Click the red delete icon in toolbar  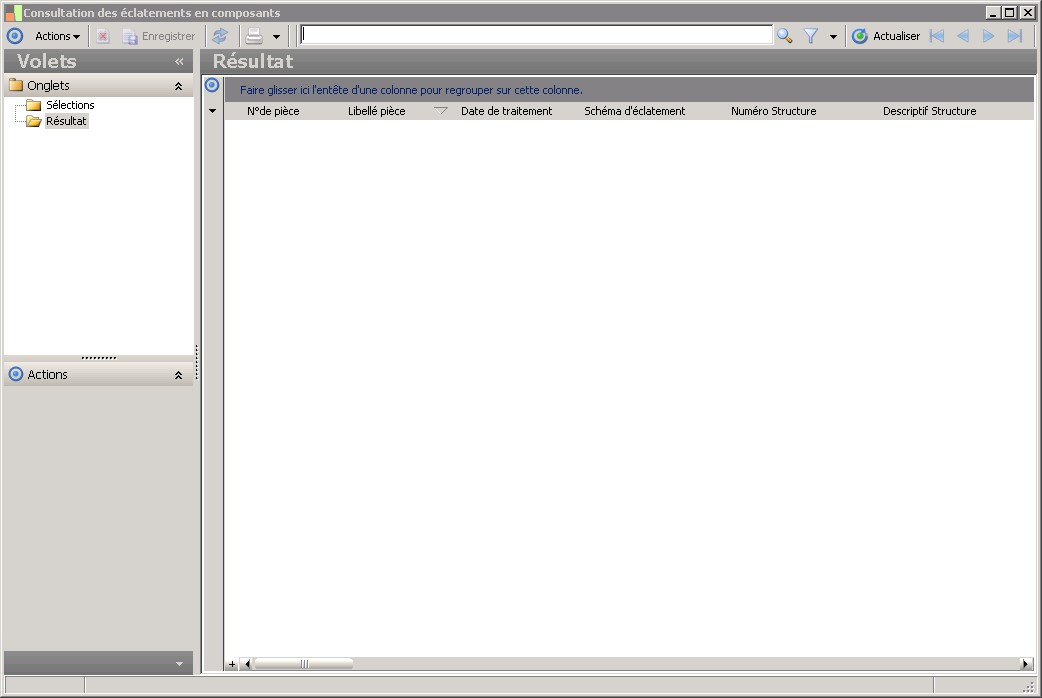tap(102, 36)
